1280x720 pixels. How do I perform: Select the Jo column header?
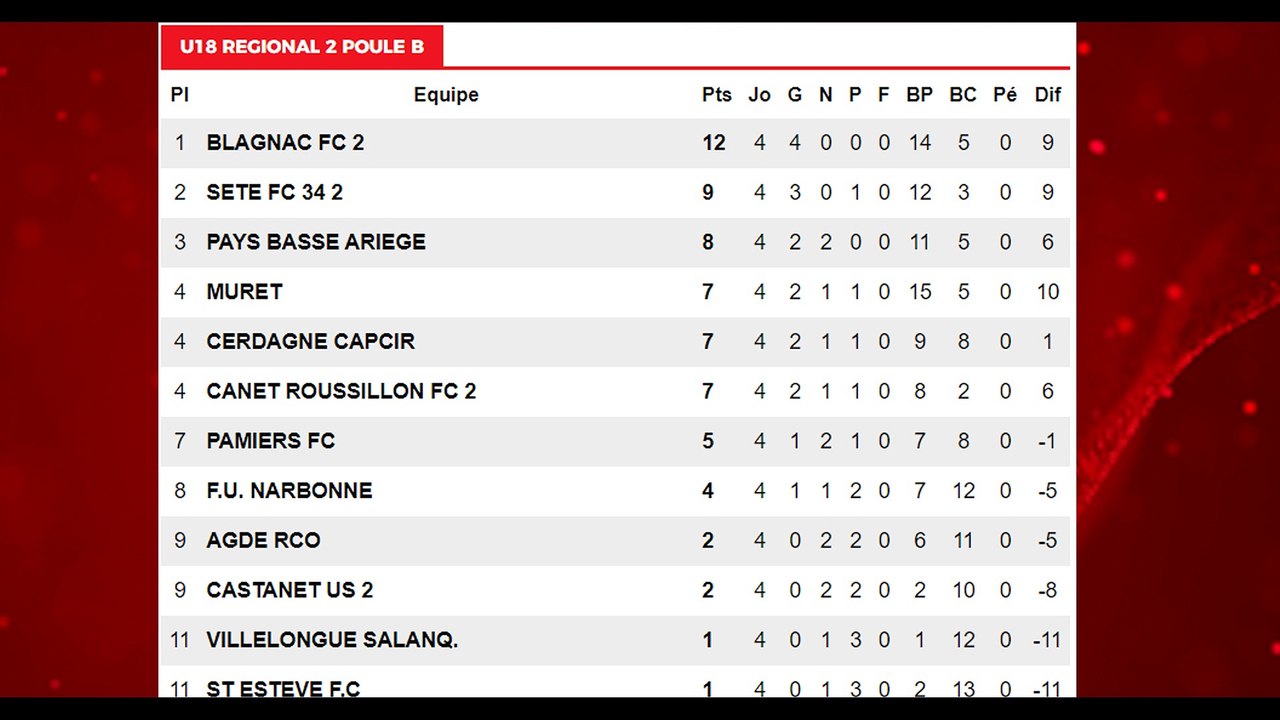[x=760, y=95]
